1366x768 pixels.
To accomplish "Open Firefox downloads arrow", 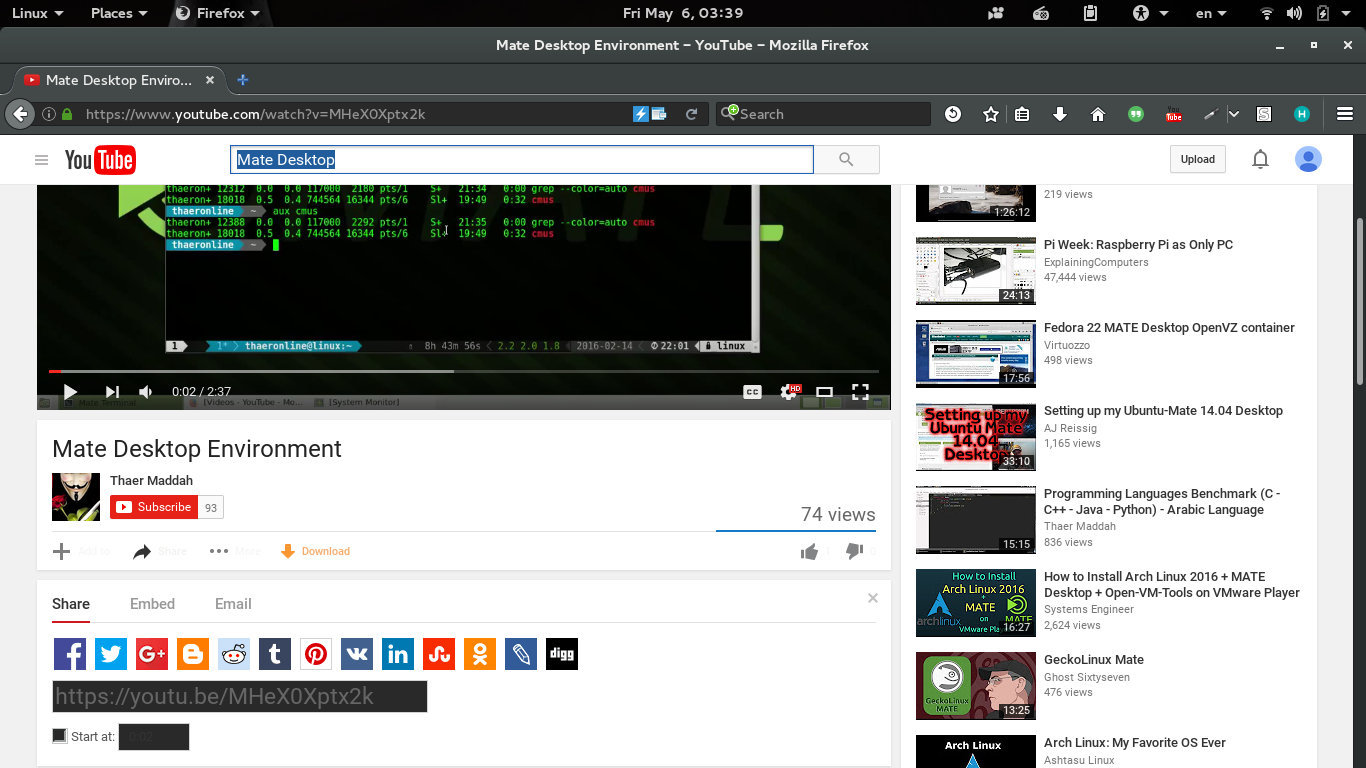I will [x=1060, y=114].
